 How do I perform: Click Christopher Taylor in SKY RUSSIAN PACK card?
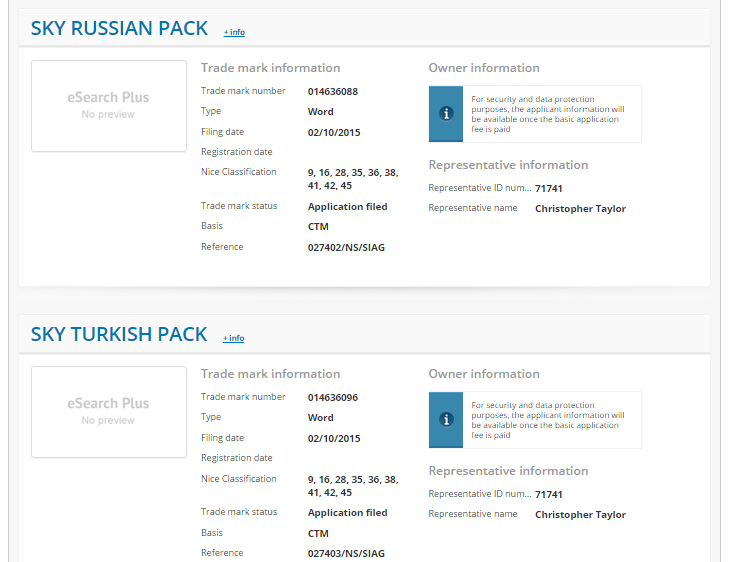(581, 209)
